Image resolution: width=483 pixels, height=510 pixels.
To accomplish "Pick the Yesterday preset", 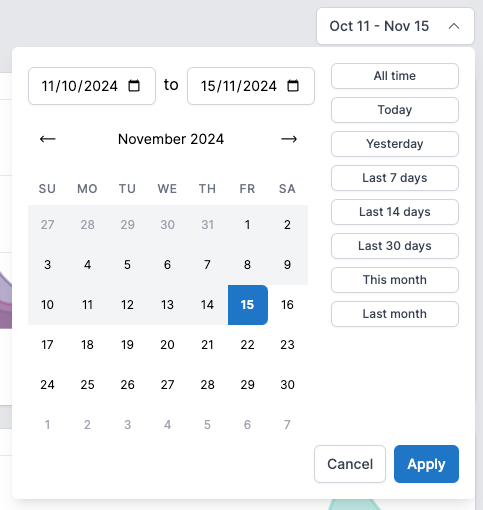I will point(395,144).
